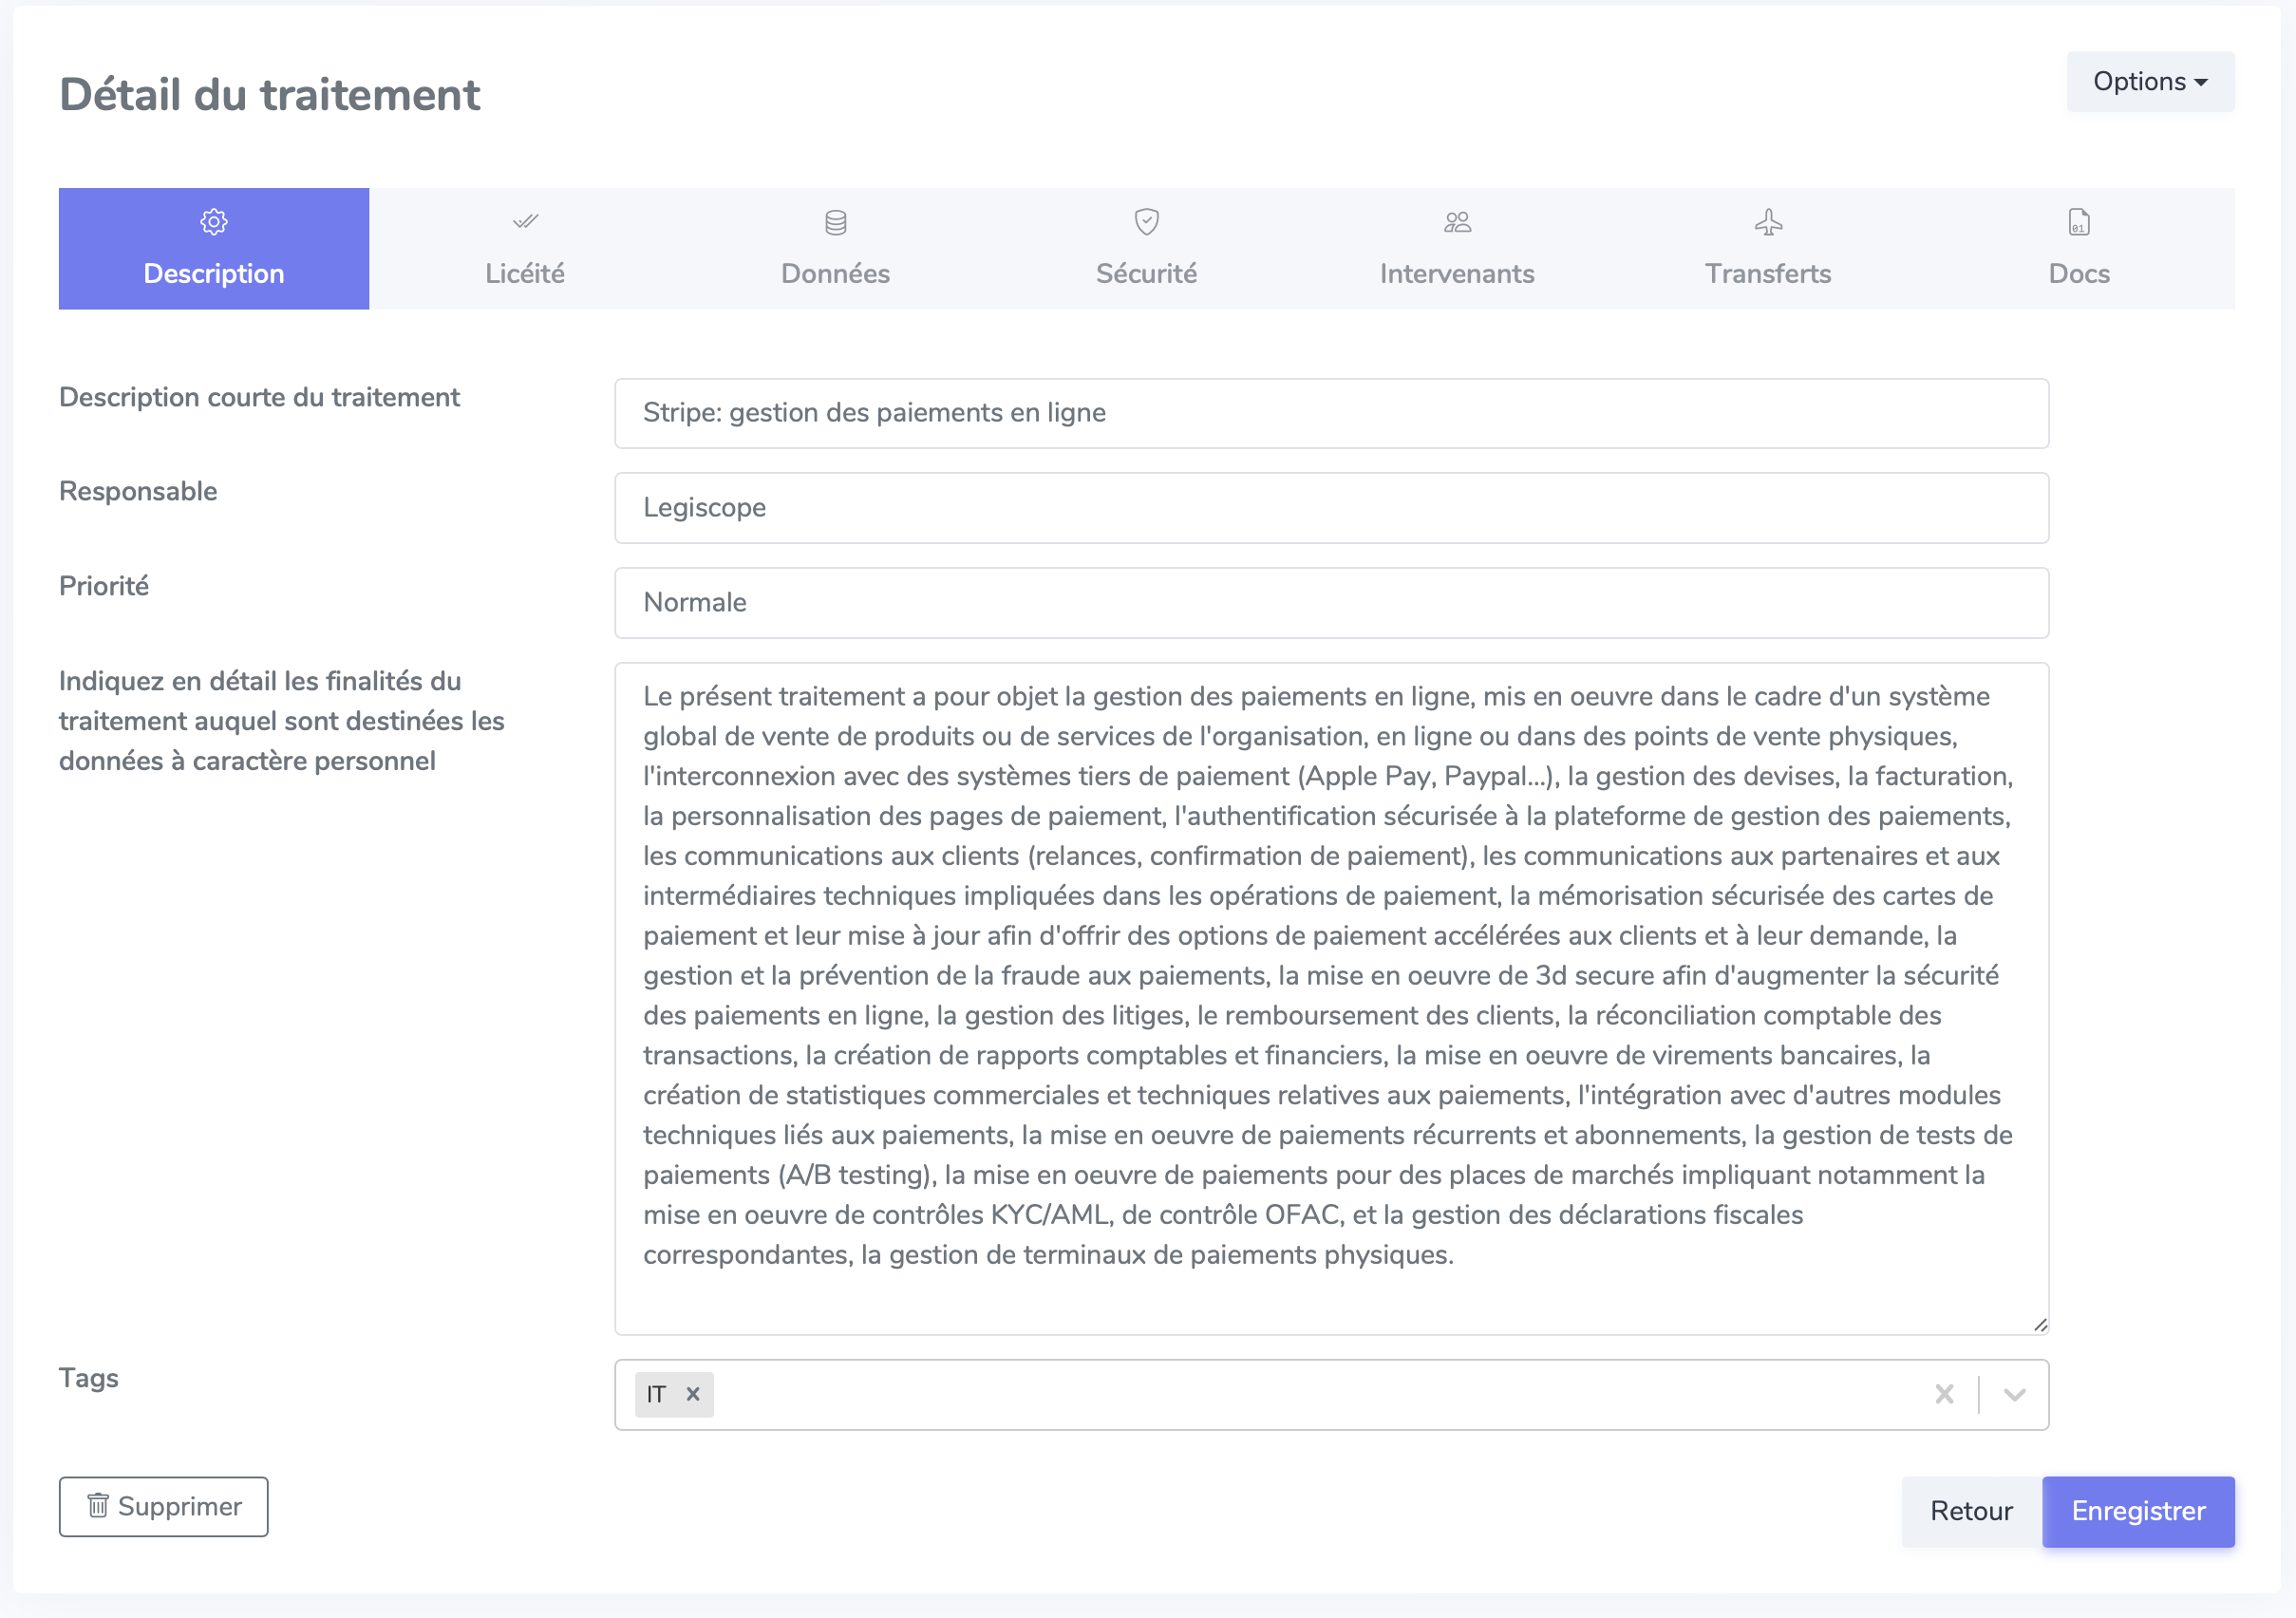This screenshot has height=1618, width=2296.
Task: Switch to the Licéité tab
Action: (x=525, y=249)
